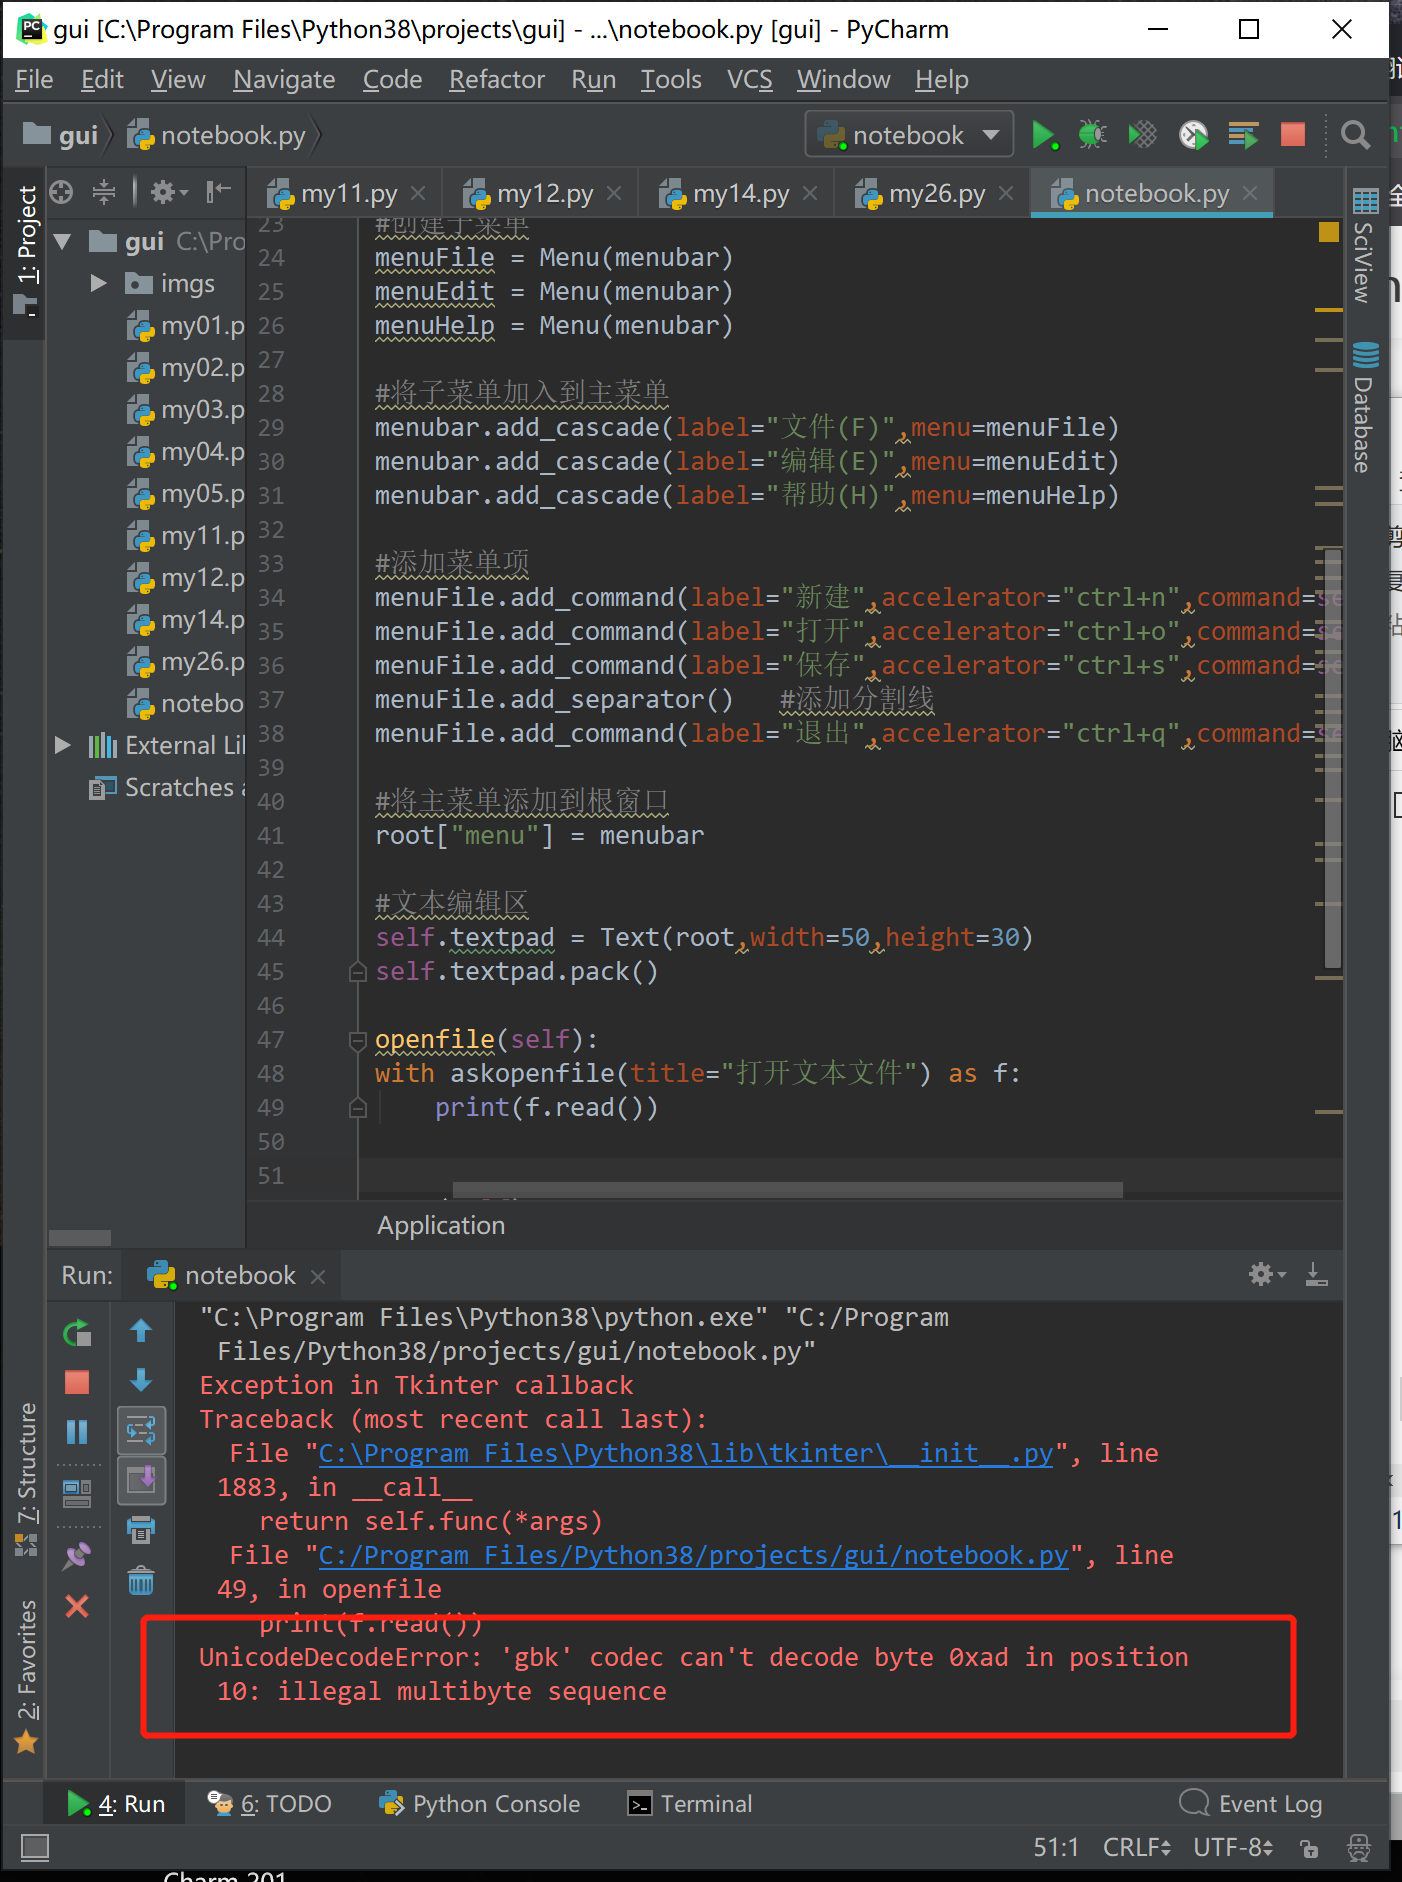Open Search Everywhere magnifier icon

point(1355,135)
